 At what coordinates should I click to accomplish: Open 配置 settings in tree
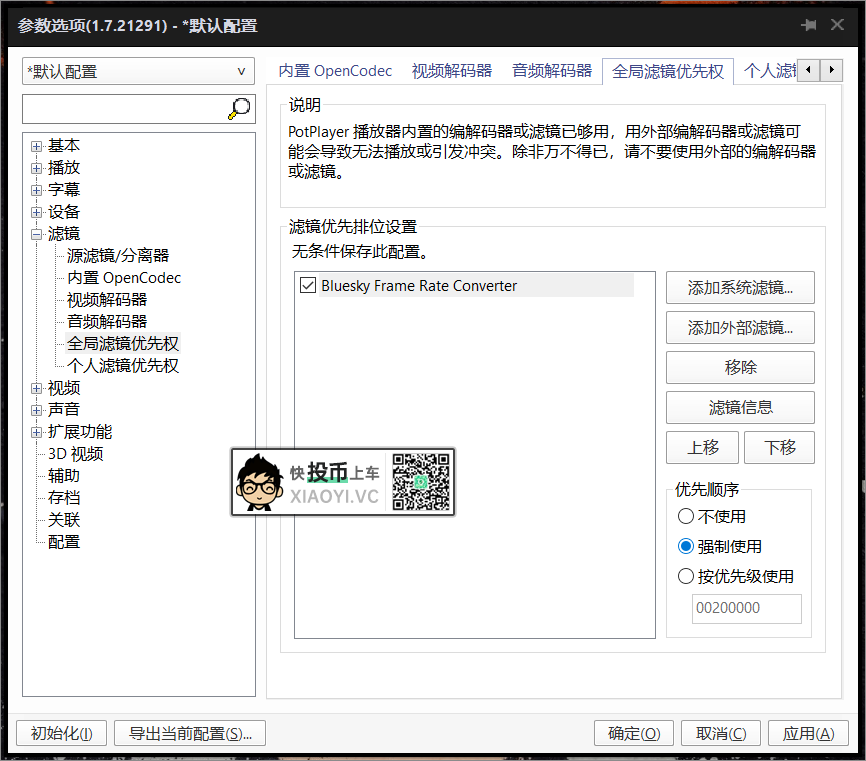coord(64,542)
